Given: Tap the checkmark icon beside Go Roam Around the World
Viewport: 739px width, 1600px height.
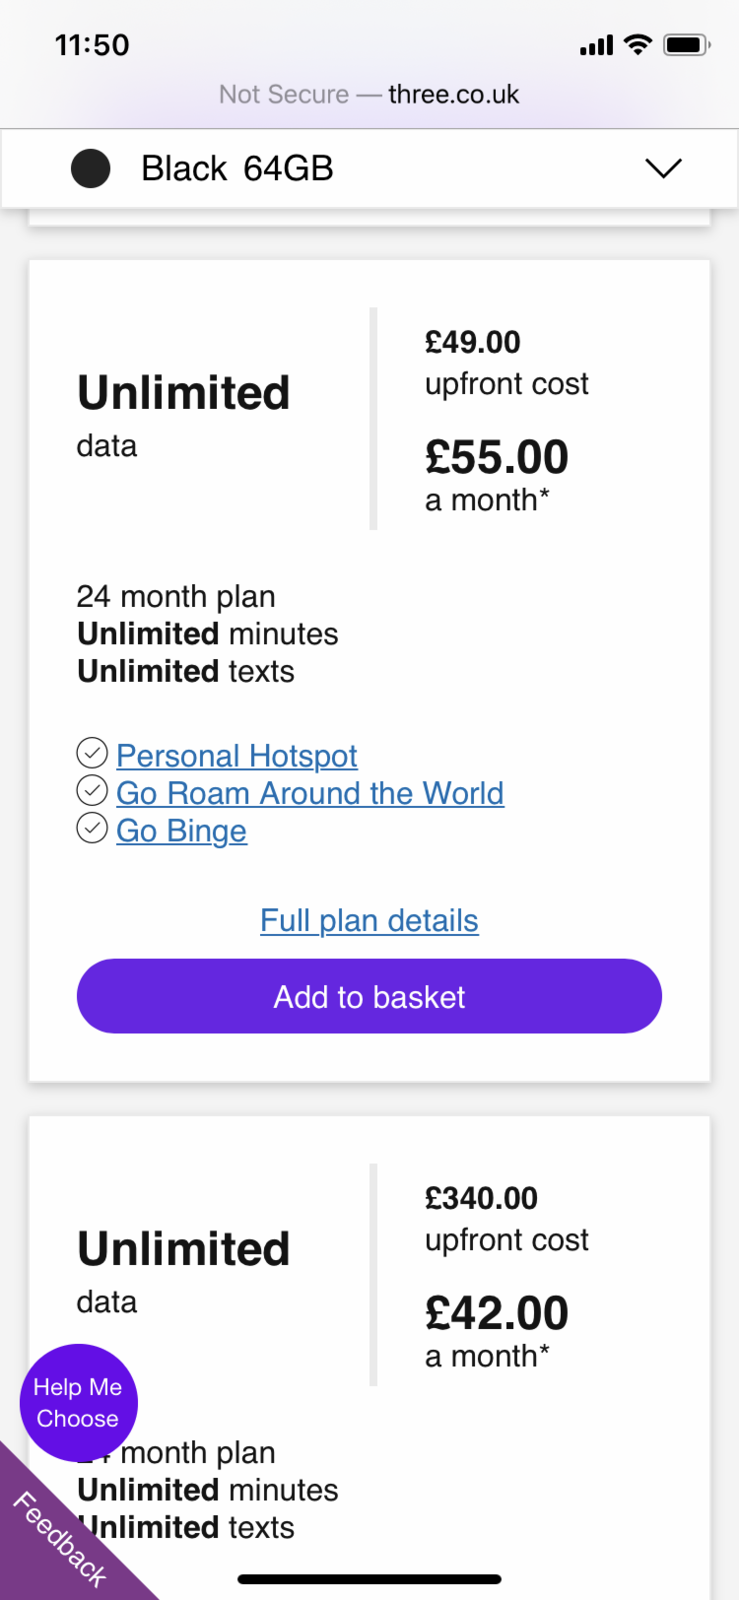Looking at the screenshot, I should coord(92,791).
